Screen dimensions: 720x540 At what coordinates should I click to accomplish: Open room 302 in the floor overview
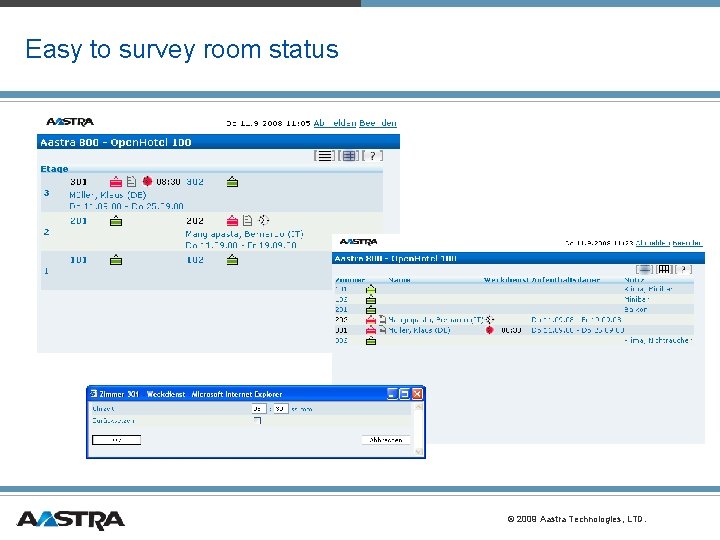point(195,182)
